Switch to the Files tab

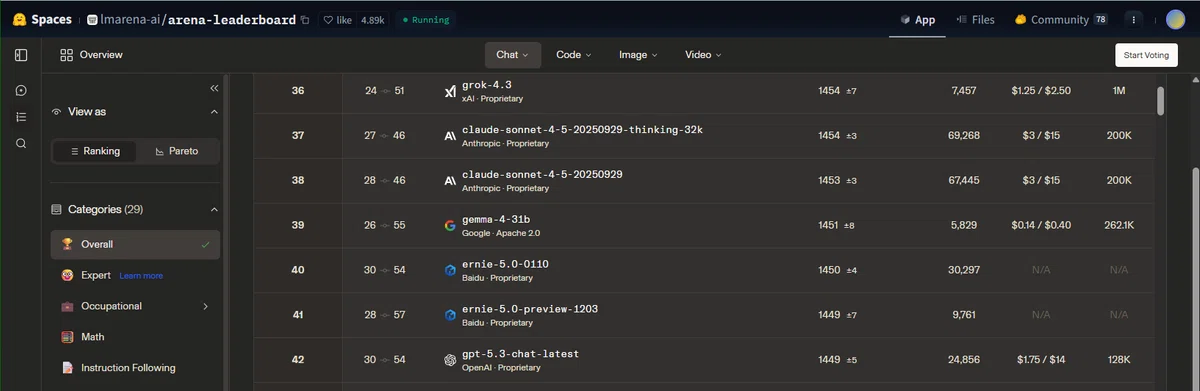976,19
